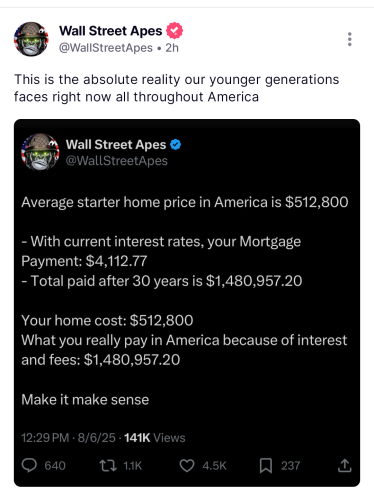Open @WallStreetApes handle in embedded tweet
This screenshot has width=374, height=500.
(117, 161)
